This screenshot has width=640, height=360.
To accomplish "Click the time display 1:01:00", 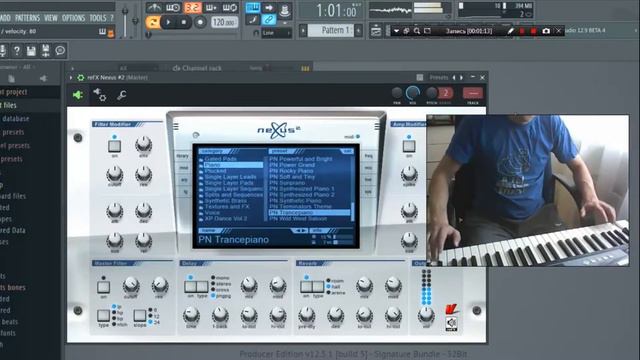I will pyautogui.click(x=336, y=10).
